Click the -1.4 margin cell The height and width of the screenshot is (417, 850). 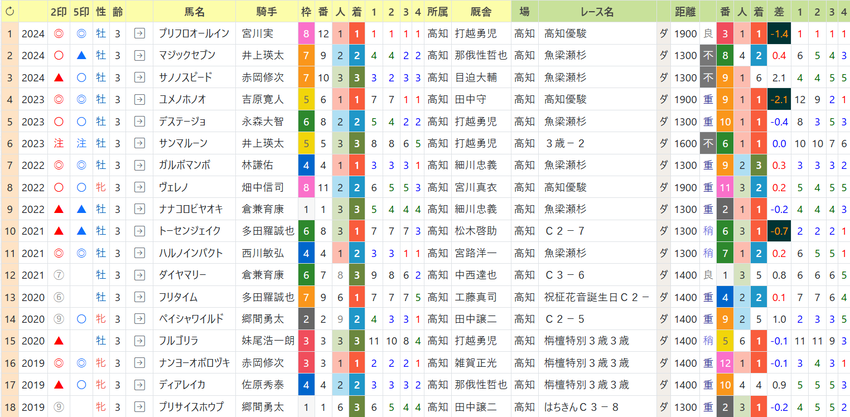pyautogui.click(x=778, y=34)
